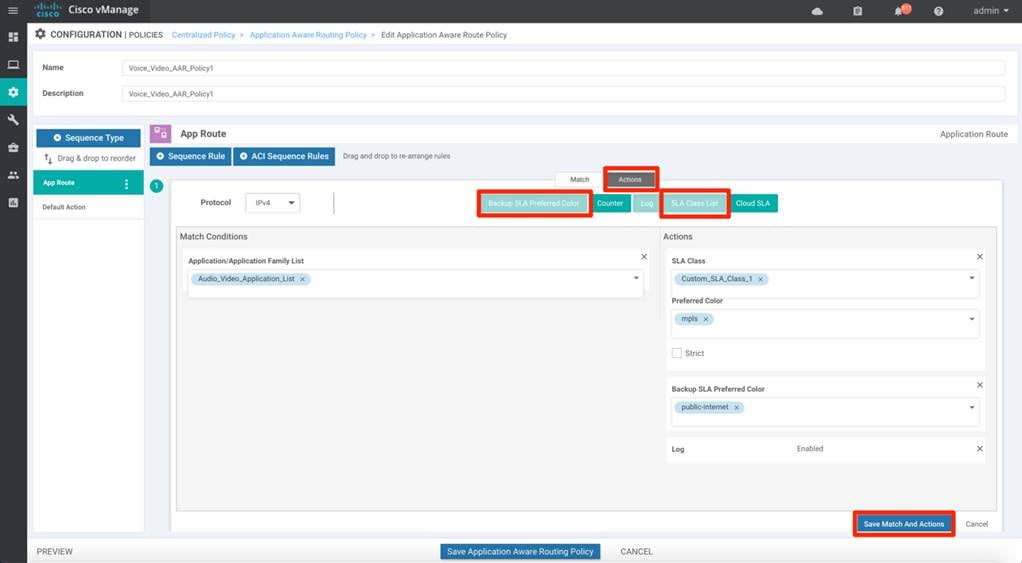Open the Dashboard sidebar icon
The width and height of the screenshot is (1022, 563).
(x=13, y=37)
